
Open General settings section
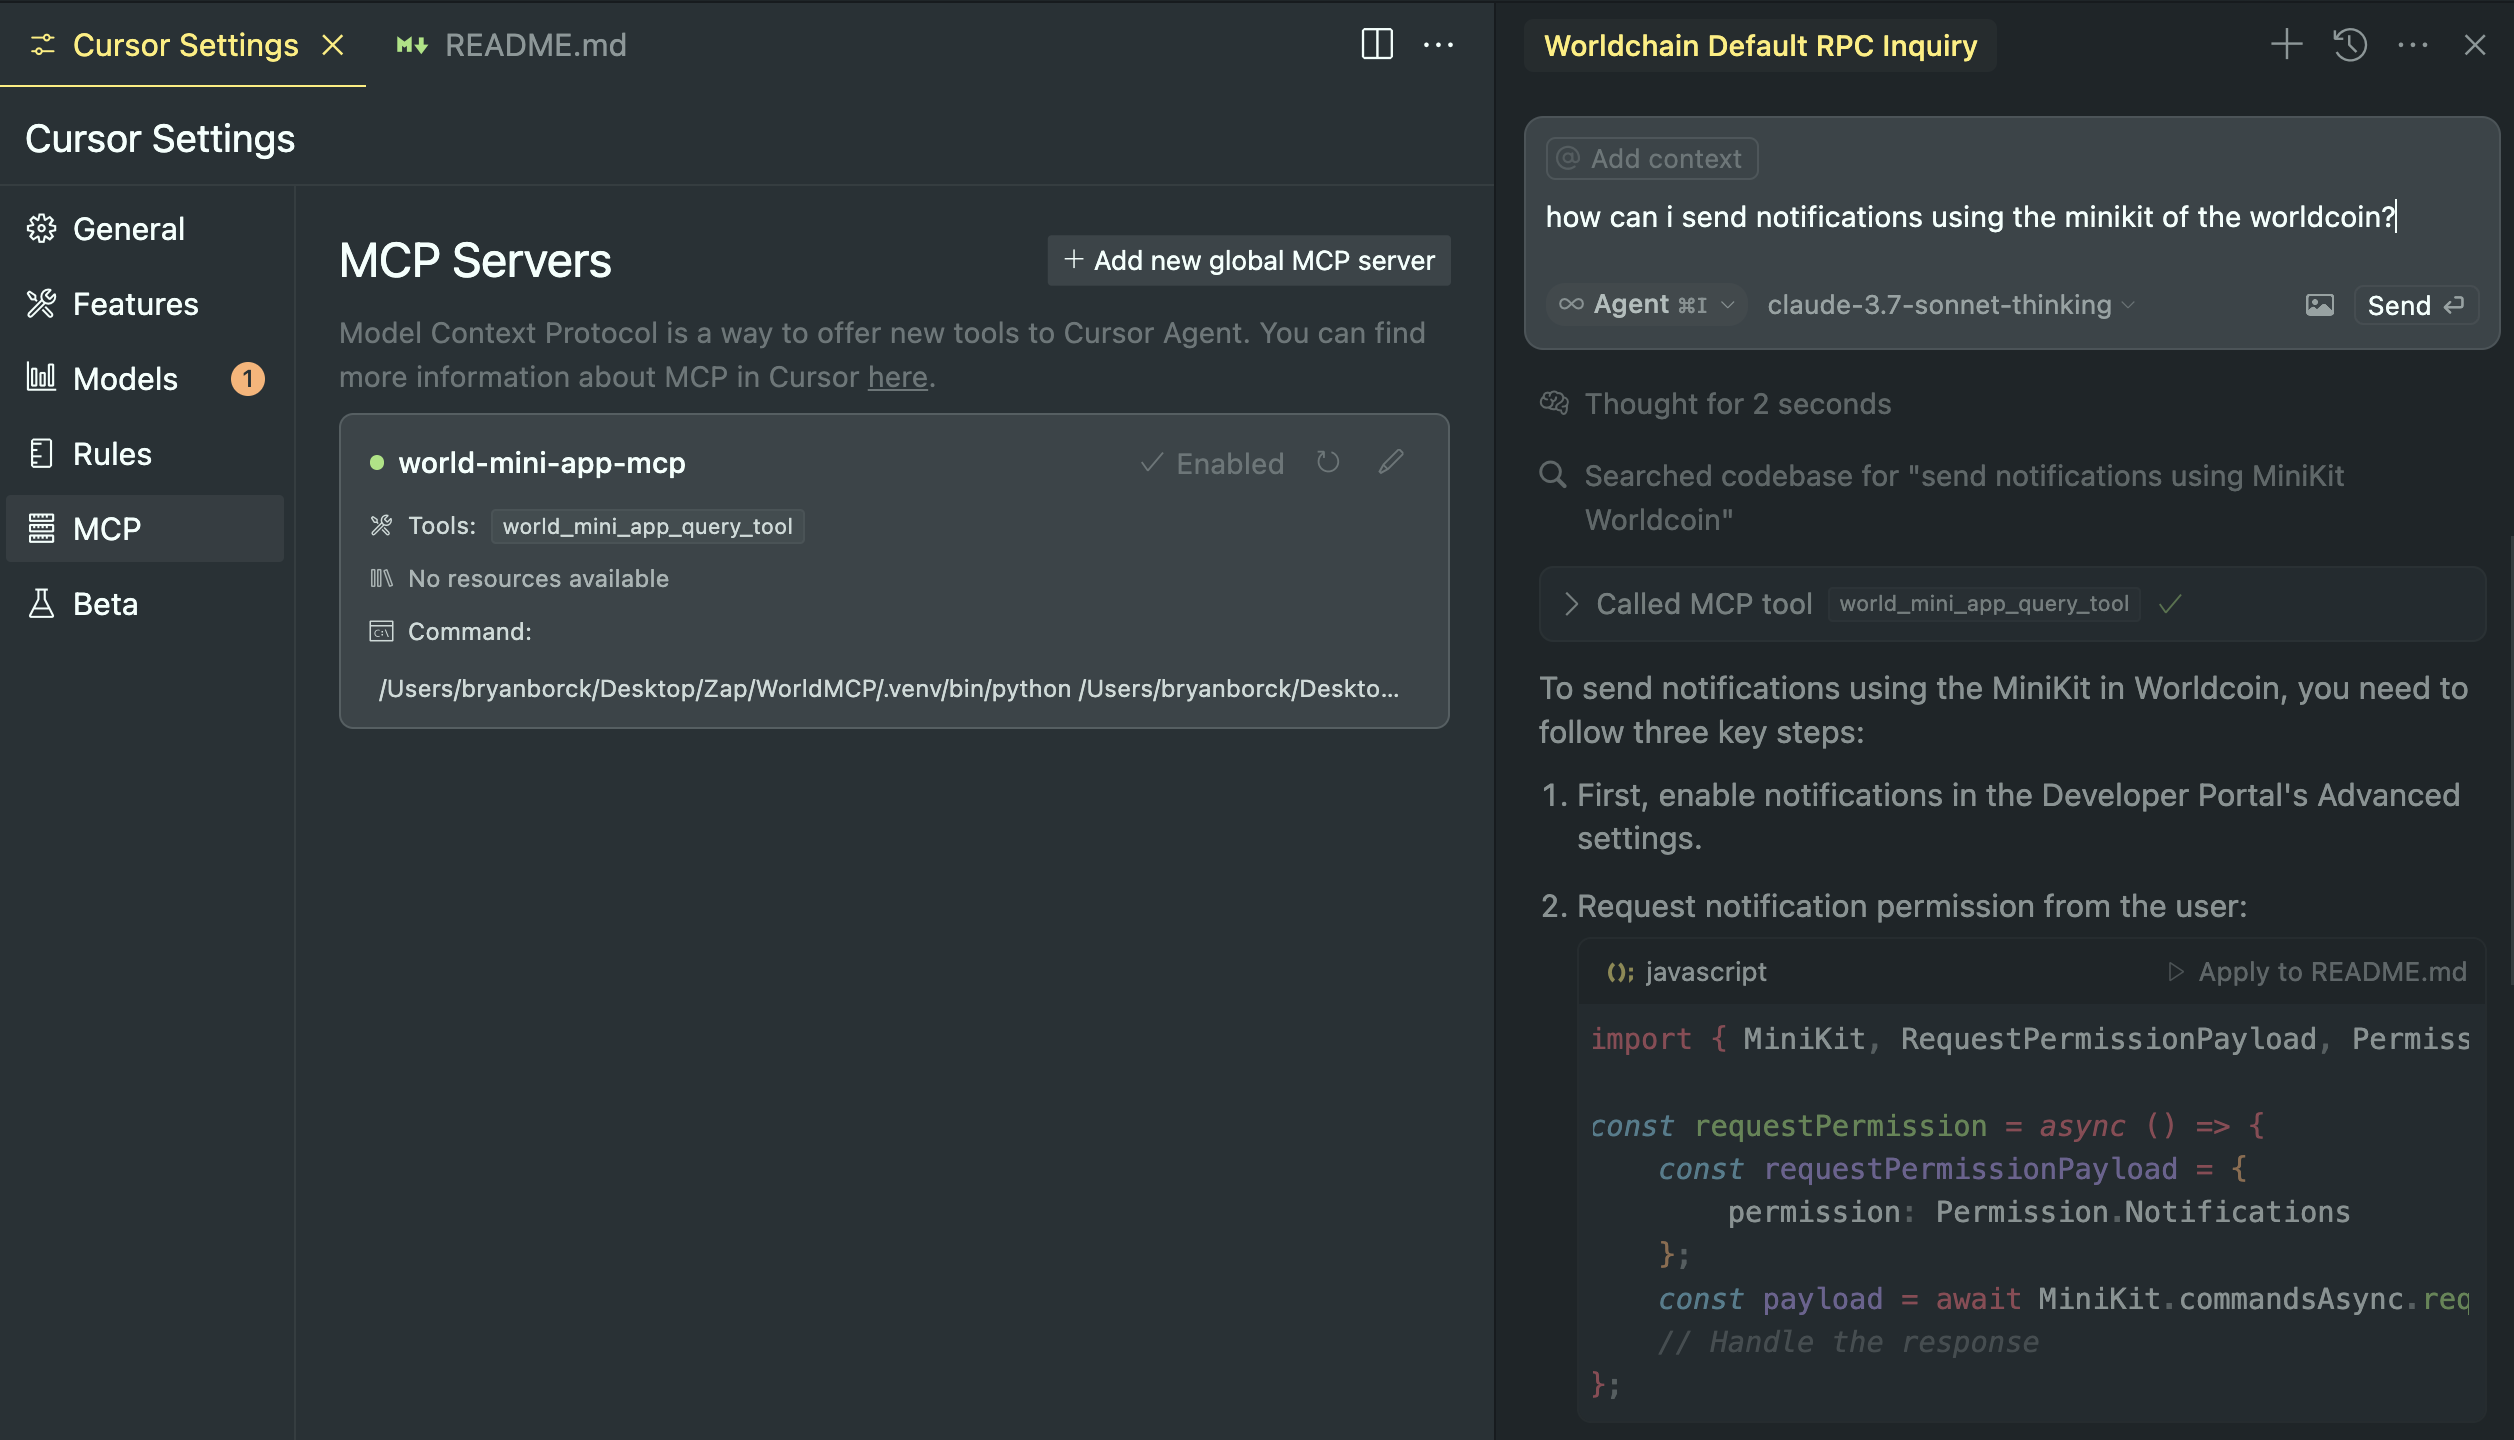pos(145,229)
